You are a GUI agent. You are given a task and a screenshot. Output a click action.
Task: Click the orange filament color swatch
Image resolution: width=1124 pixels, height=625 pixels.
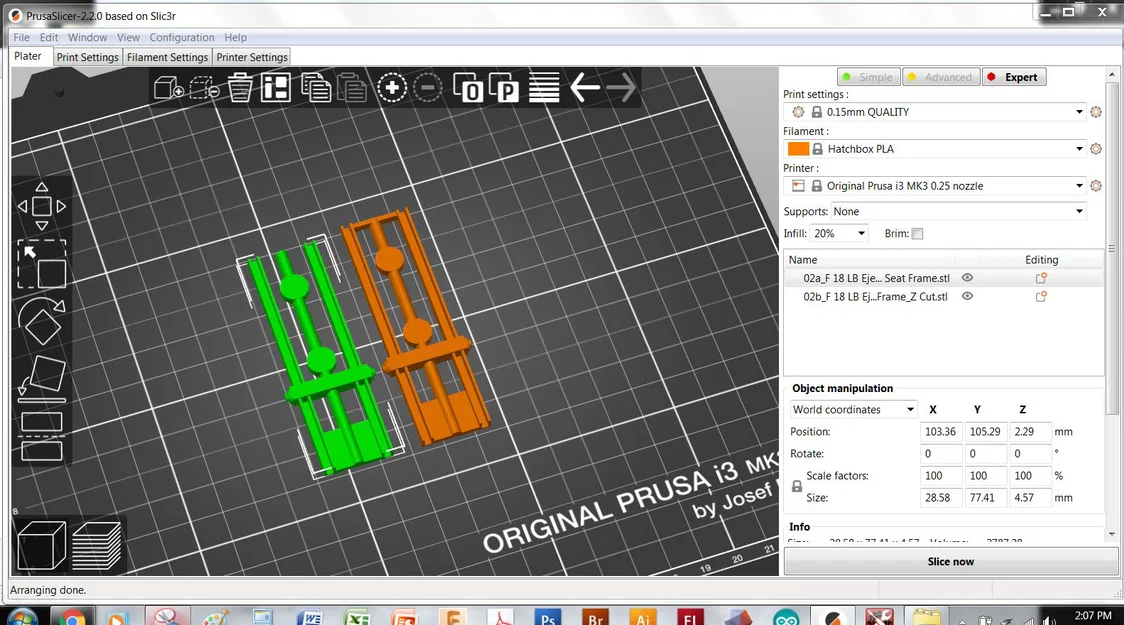pyautogui.click(x=798, y=148)
